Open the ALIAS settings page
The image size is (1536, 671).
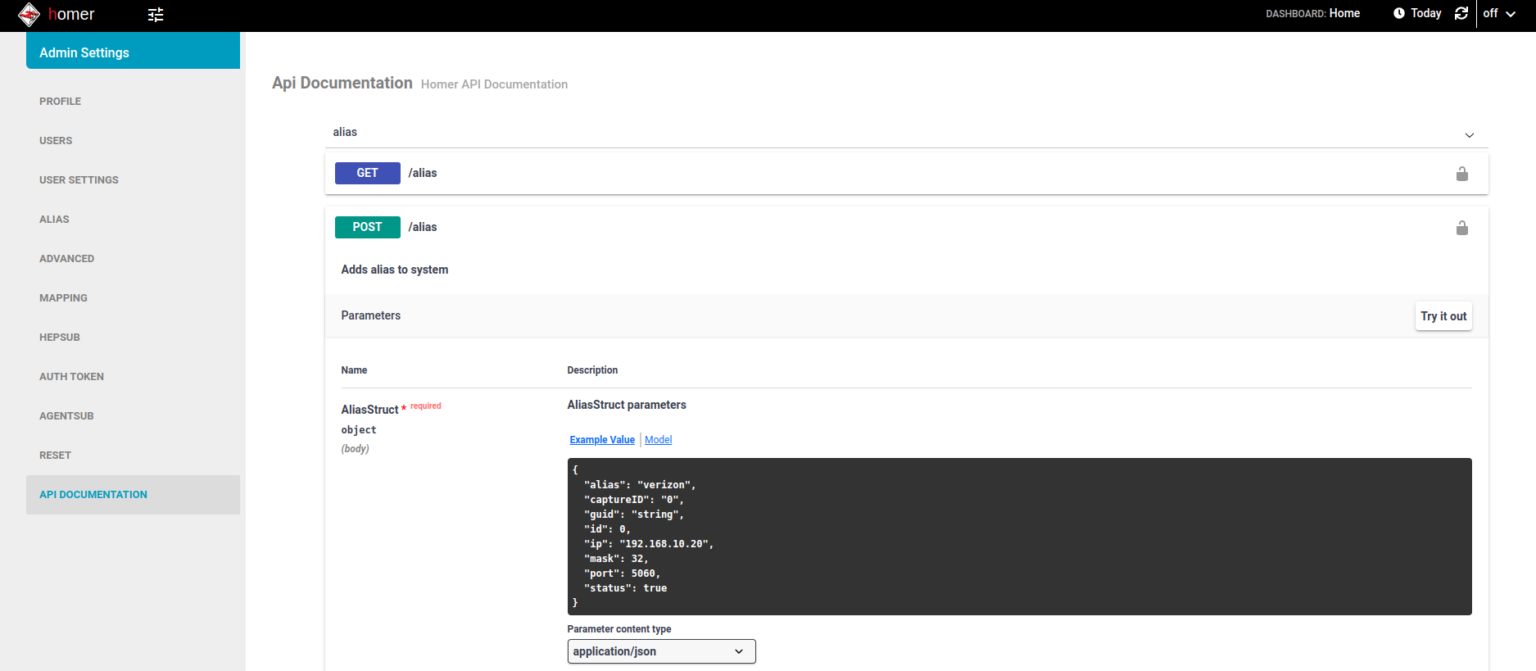[x=54, y=219]
